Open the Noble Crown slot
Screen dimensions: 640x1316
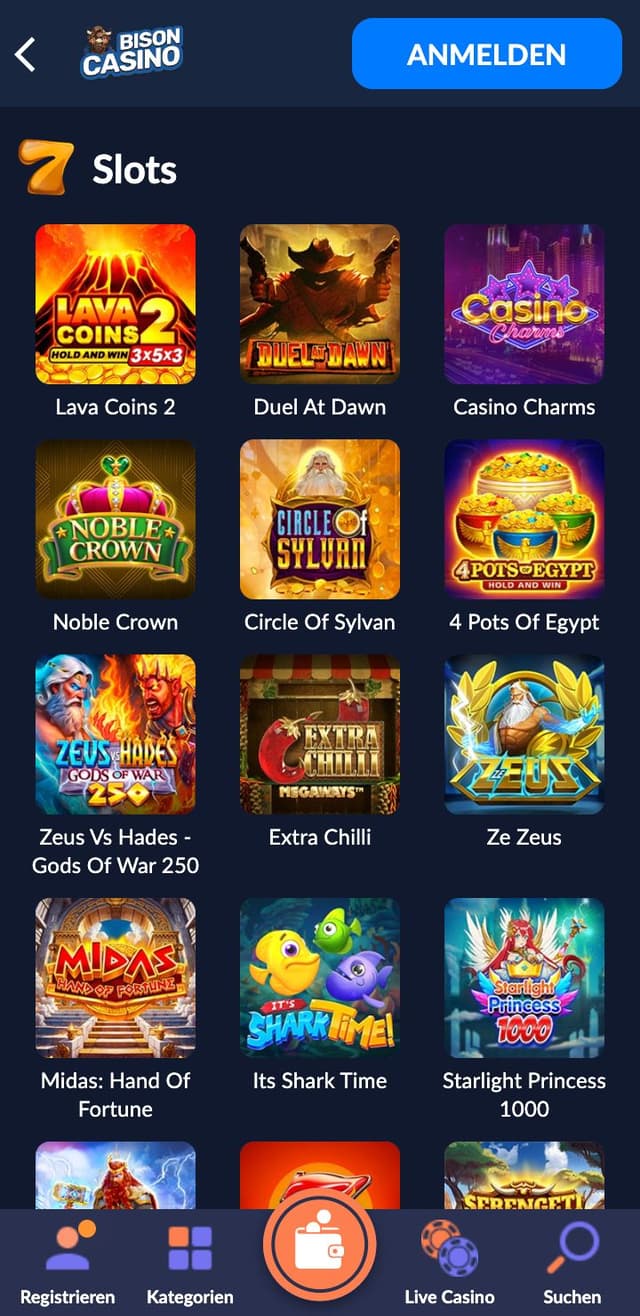(x=115, y=520)
